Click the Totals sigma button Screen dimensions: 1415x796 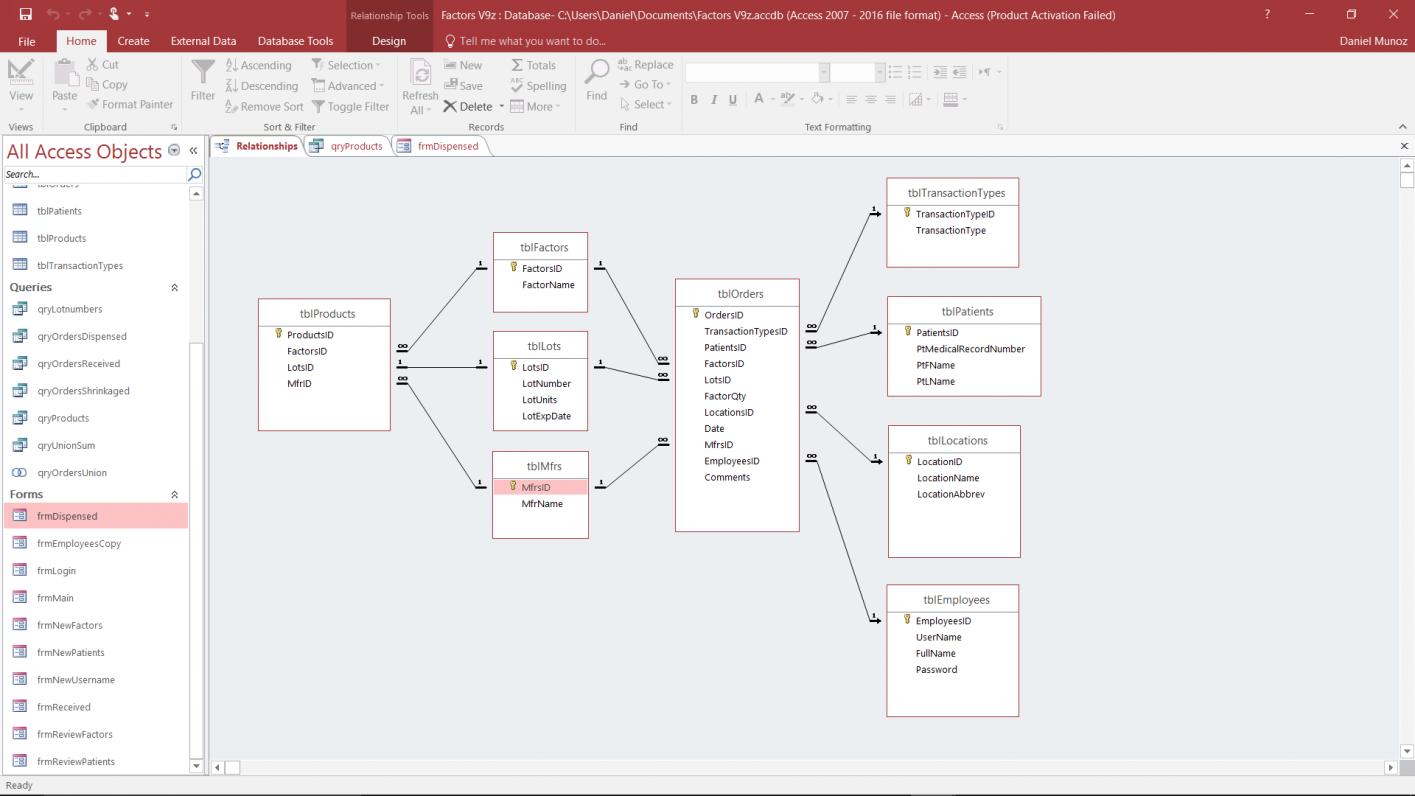(x=533, y=66)
